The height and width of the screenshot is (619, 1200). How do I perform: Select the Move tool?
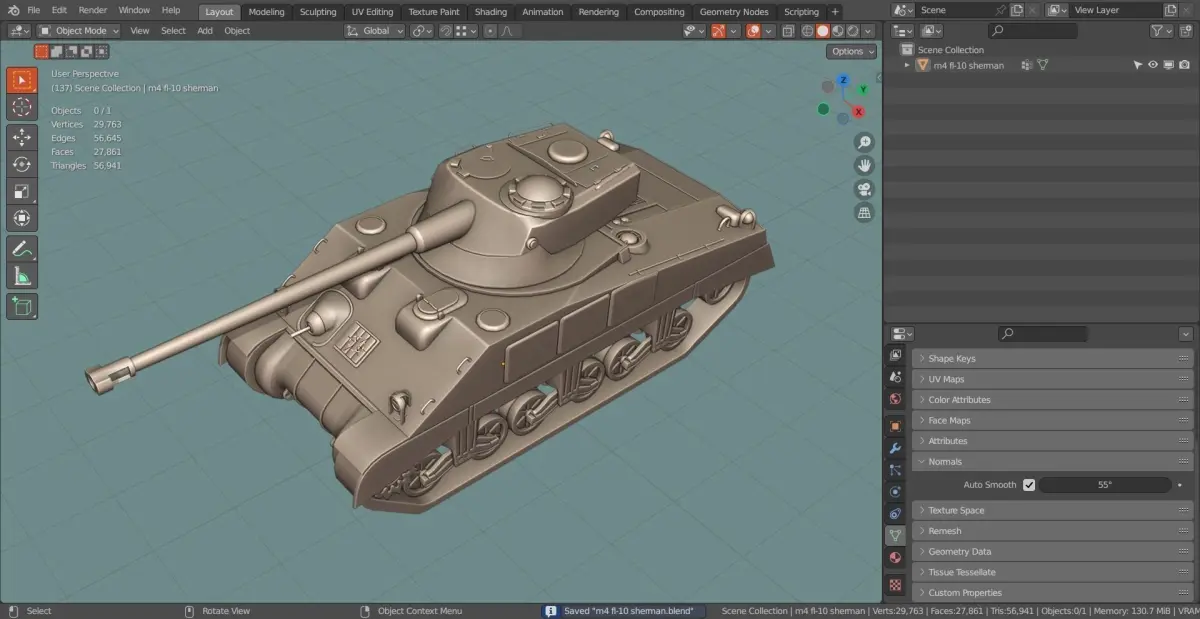(x=22, y=138)
